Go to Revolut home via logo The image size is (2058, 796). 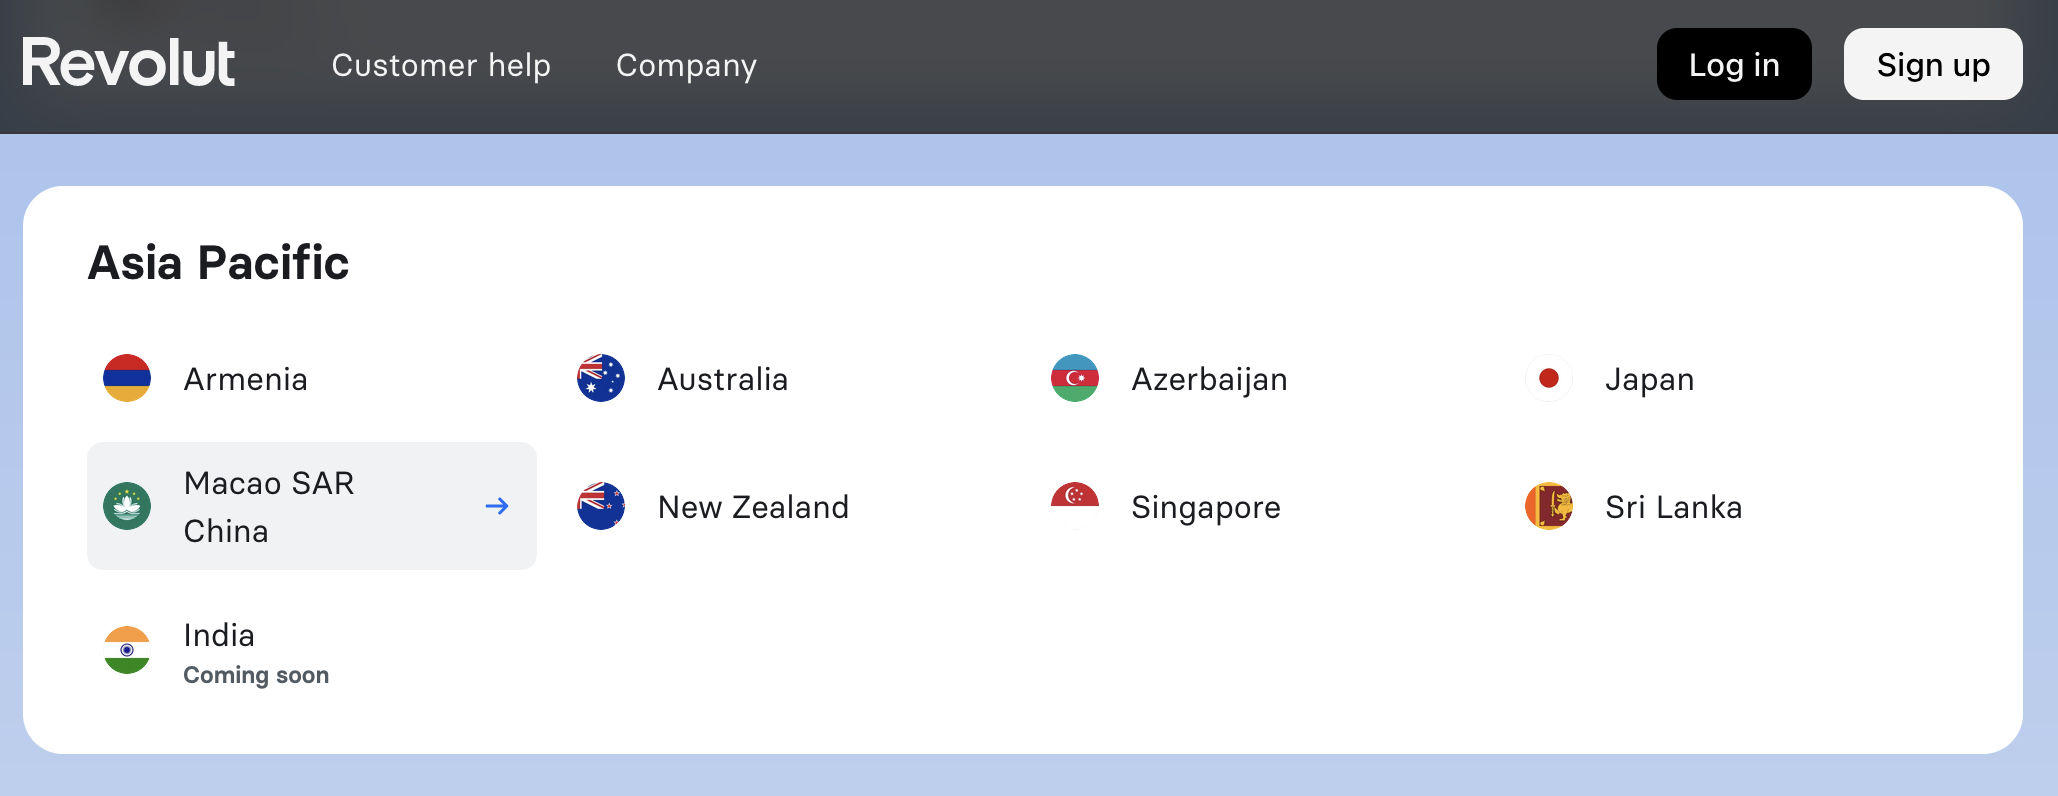(129, 63)
